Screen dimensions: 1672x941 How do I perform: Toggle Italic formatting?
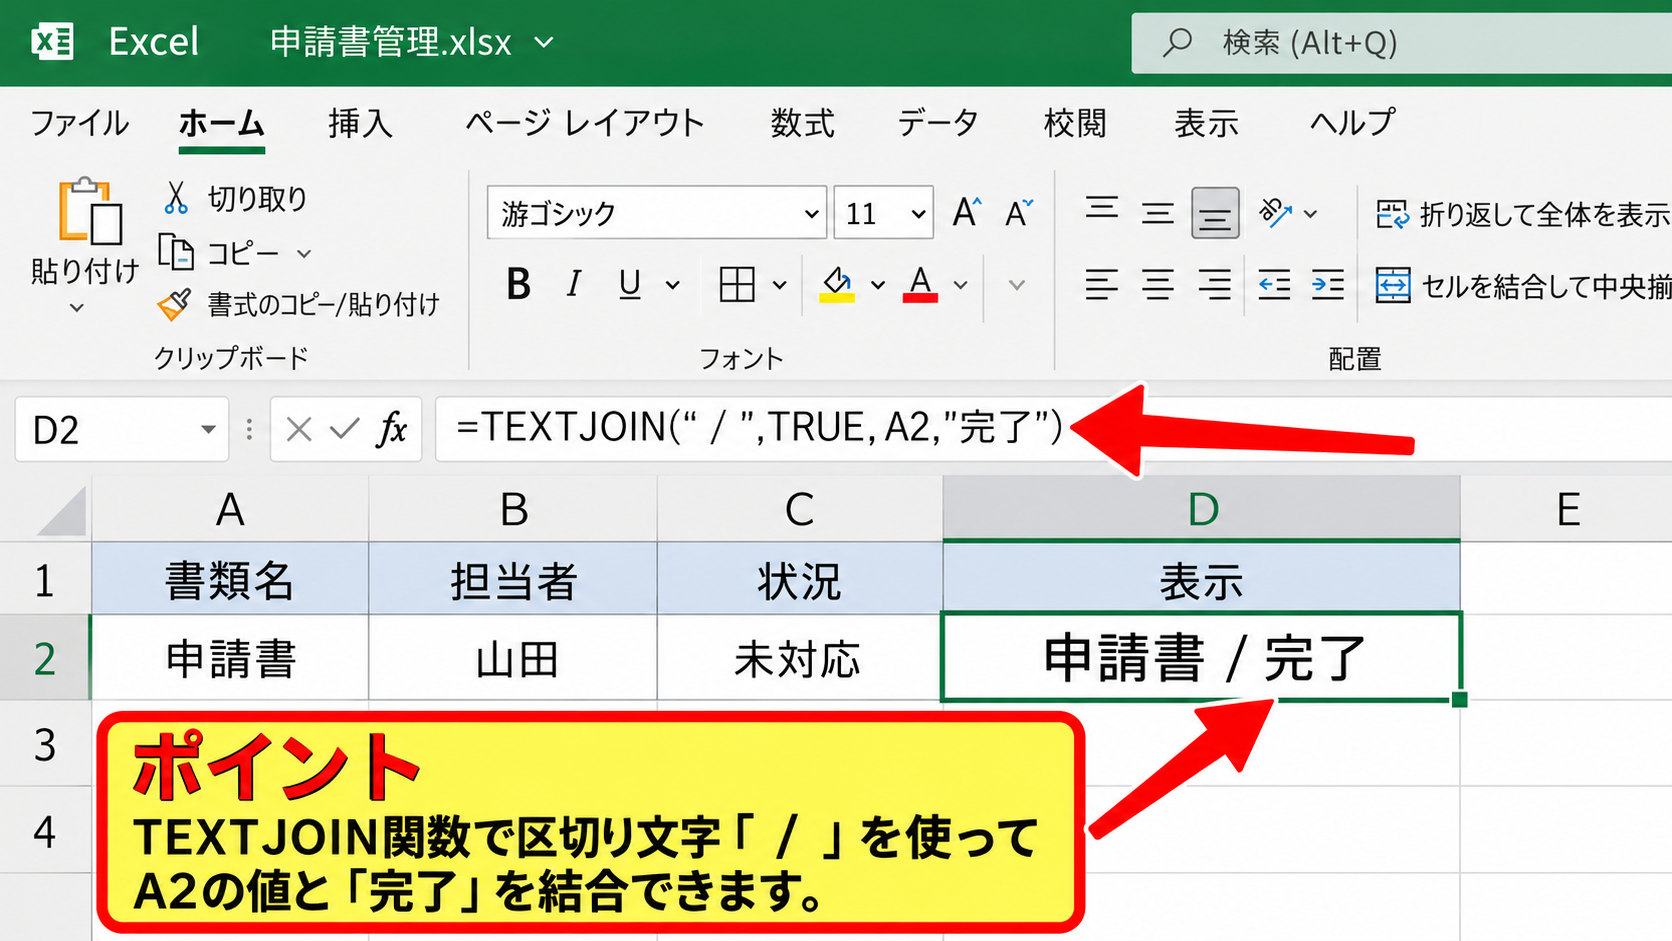point(573,285)
